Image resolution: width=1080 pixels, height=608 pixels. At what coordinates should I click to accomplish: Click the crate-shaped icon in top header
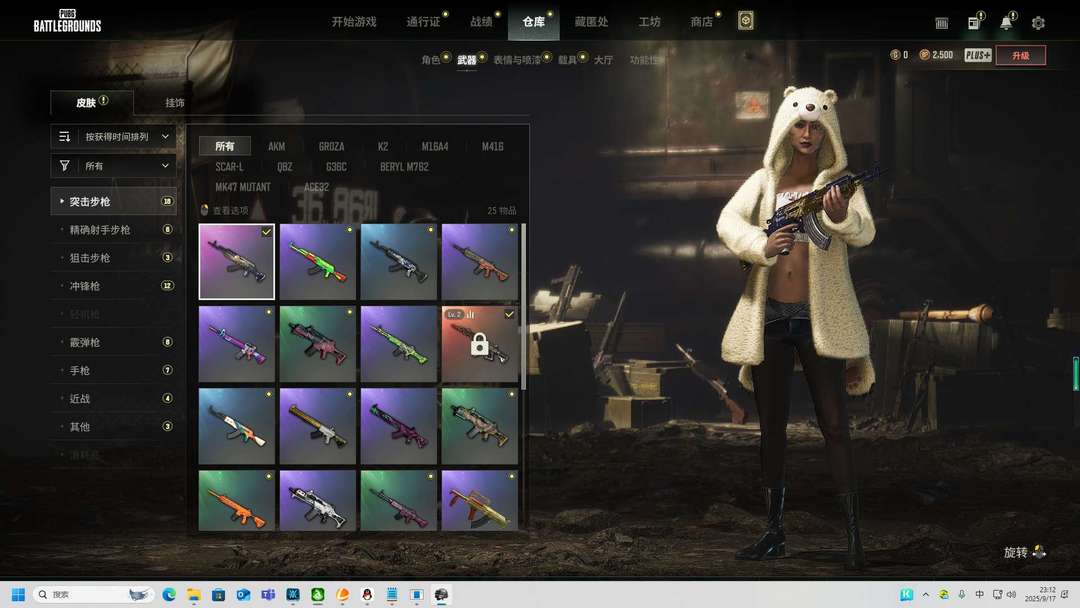point(942,23)
